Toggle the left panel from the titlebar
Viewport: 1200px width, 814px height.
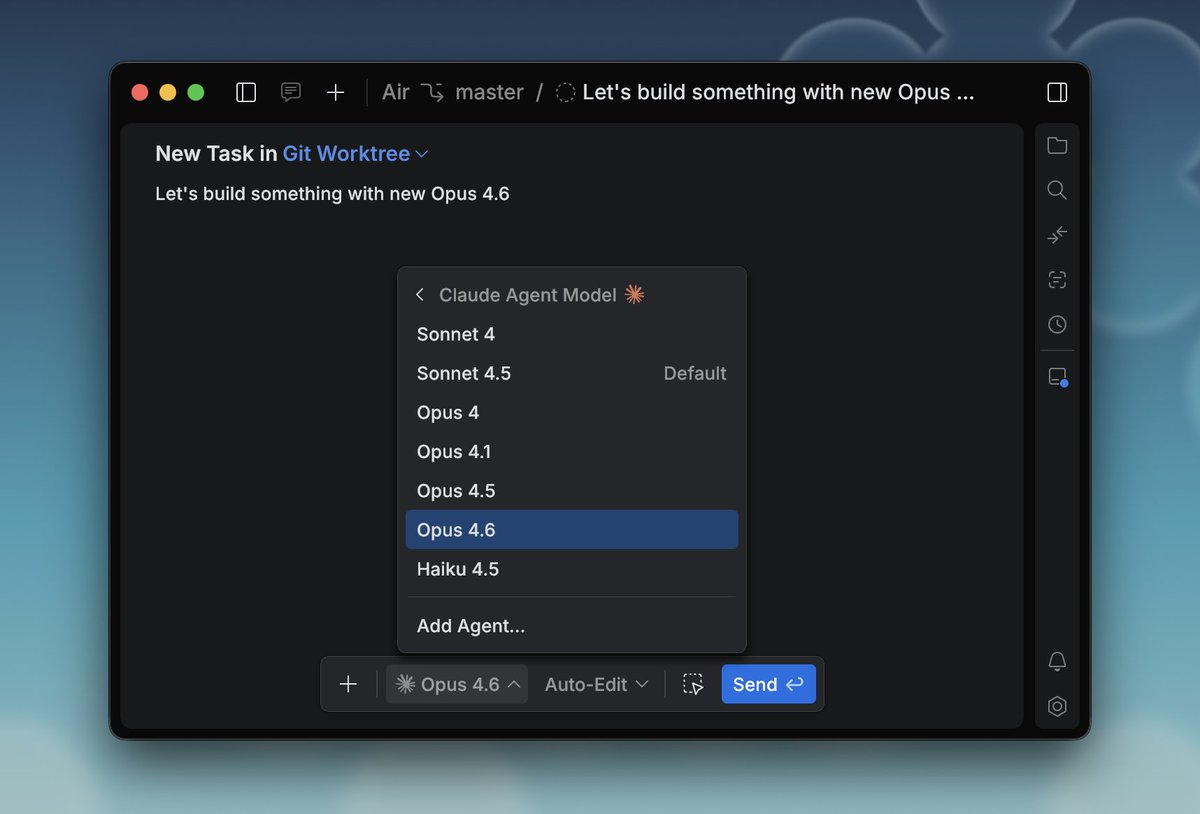pyautogui.click(x=245, y=92)
